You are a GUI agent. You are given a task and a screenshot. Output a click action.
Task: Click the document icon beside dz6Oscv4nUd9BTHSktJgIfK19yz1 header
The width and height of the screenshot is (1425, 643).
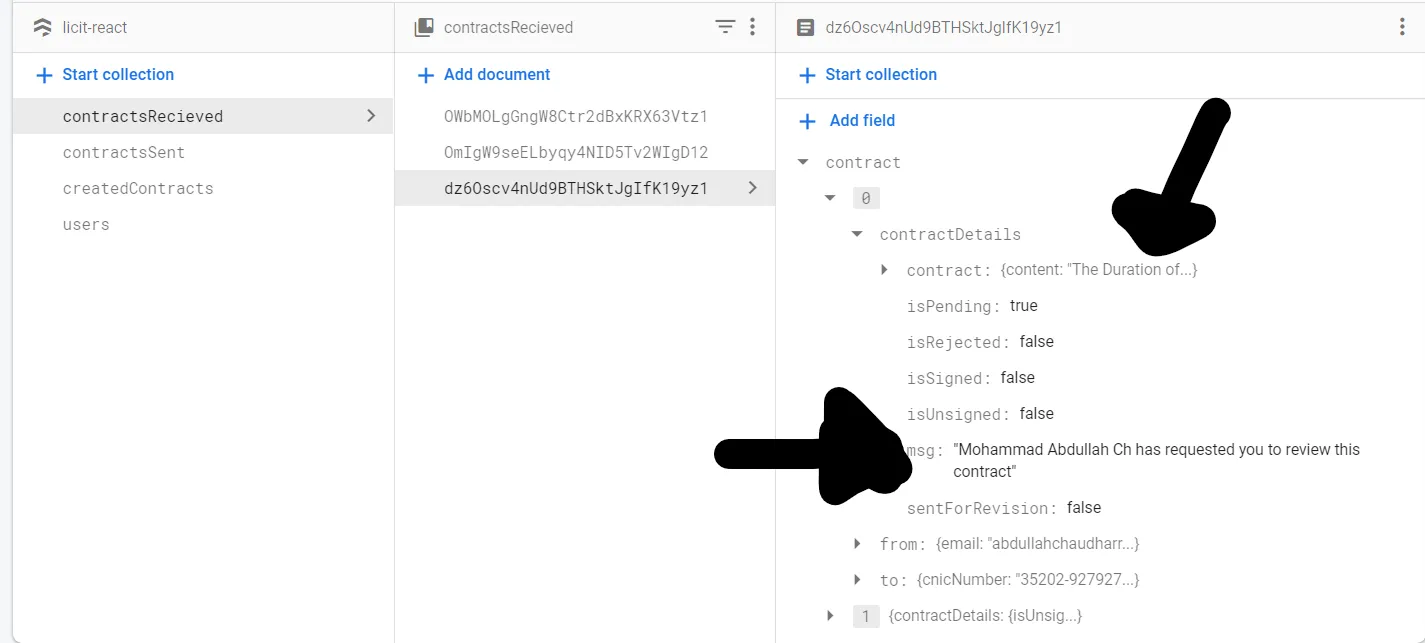tap(805, 27)
